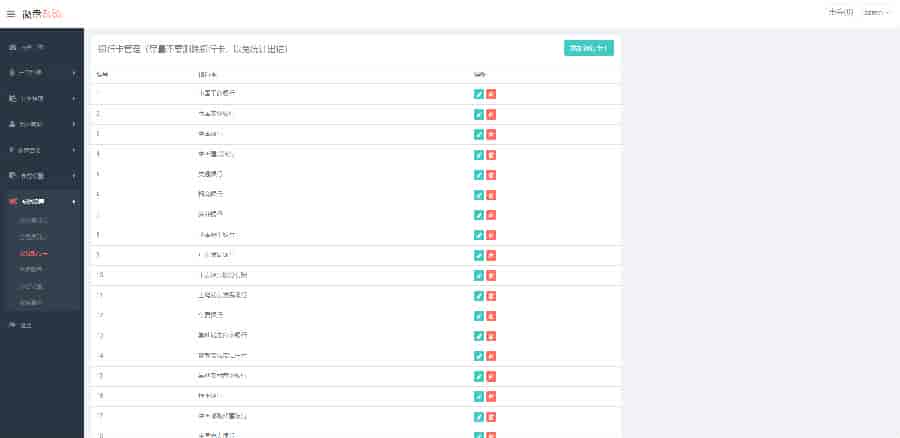Delete the bank in row 13
The width and height of the screenshot is (900, 438).
pos(491,336)
